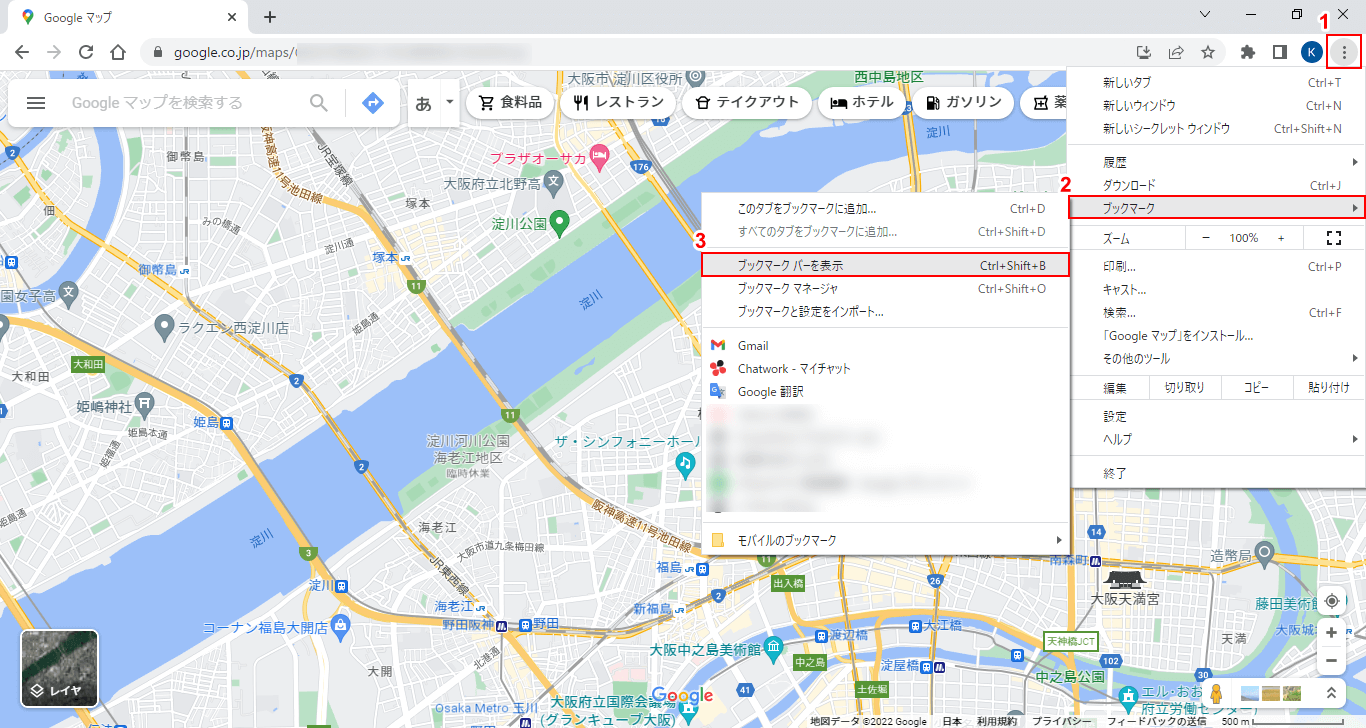Bookmark this tab with the star icon
This screenshot has width=1366, height=728.
[x=1208, y=52]
